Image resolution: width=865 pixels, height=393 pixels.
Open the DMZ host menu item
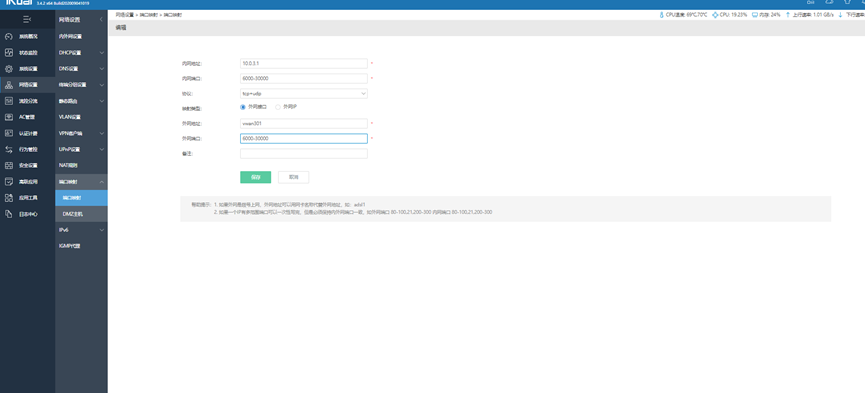pyautogui.click(x=81, y=214)
